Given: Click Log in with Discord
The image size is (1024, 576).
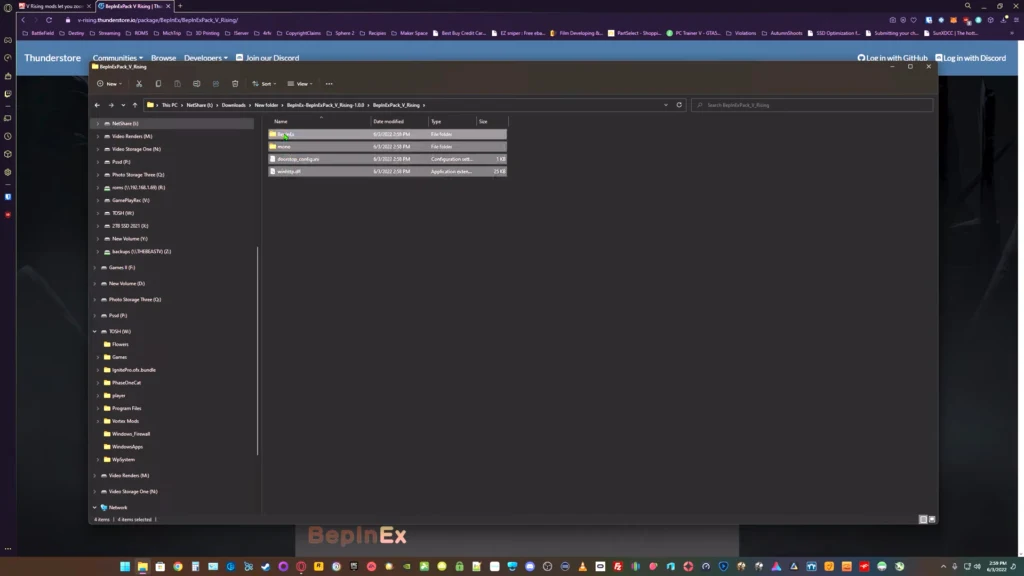Looking at the screenshot, I should [970, 58].
